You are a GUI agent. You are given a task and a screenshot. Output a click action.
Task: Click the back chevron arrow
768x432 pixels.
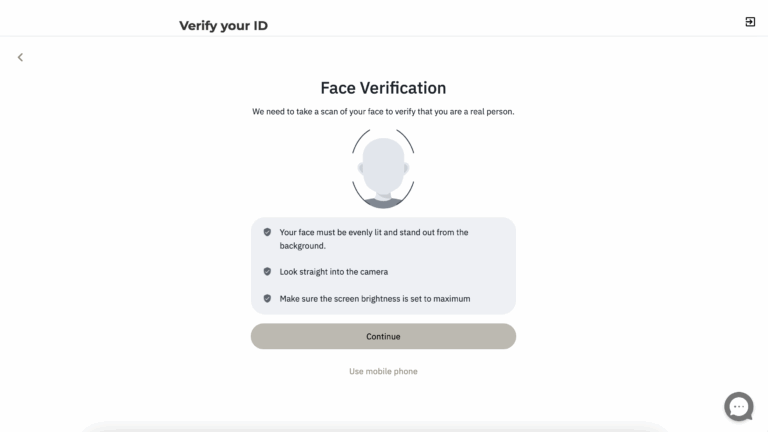(x=20, y=58)
